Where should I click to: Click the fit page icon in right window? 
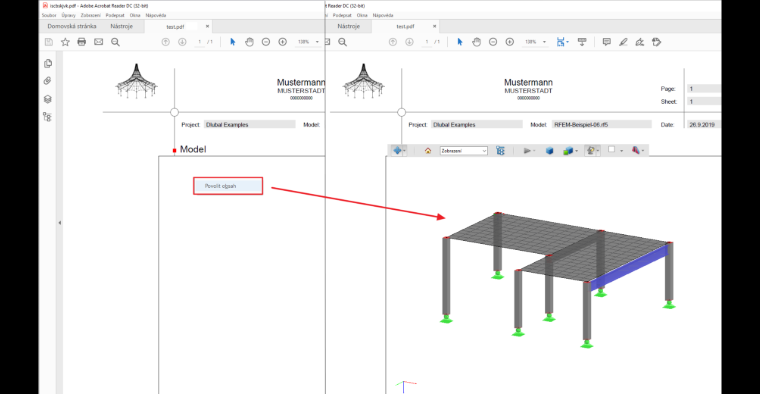[x=560, y=42]
